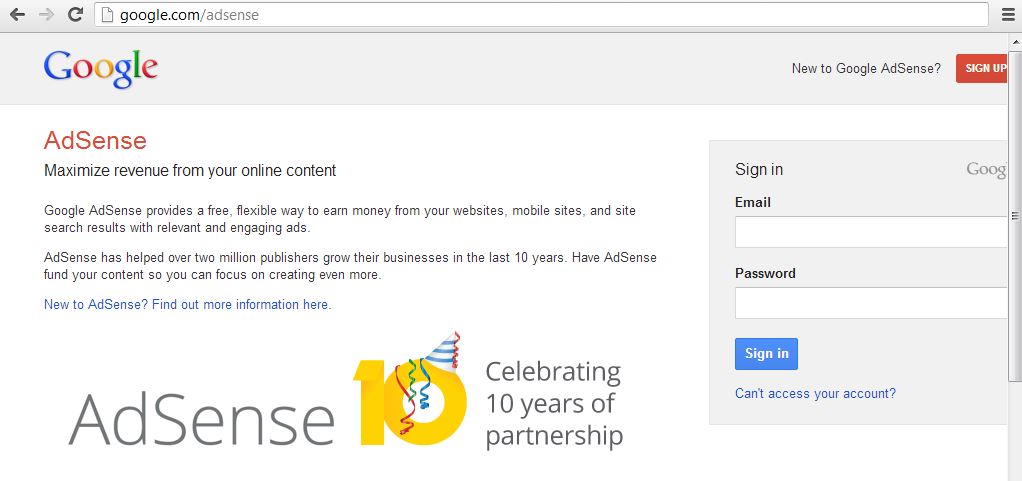Open the Chrome hamburger menu
This screenshot has height=481, width=1022.
click(x=1008, y=14)
